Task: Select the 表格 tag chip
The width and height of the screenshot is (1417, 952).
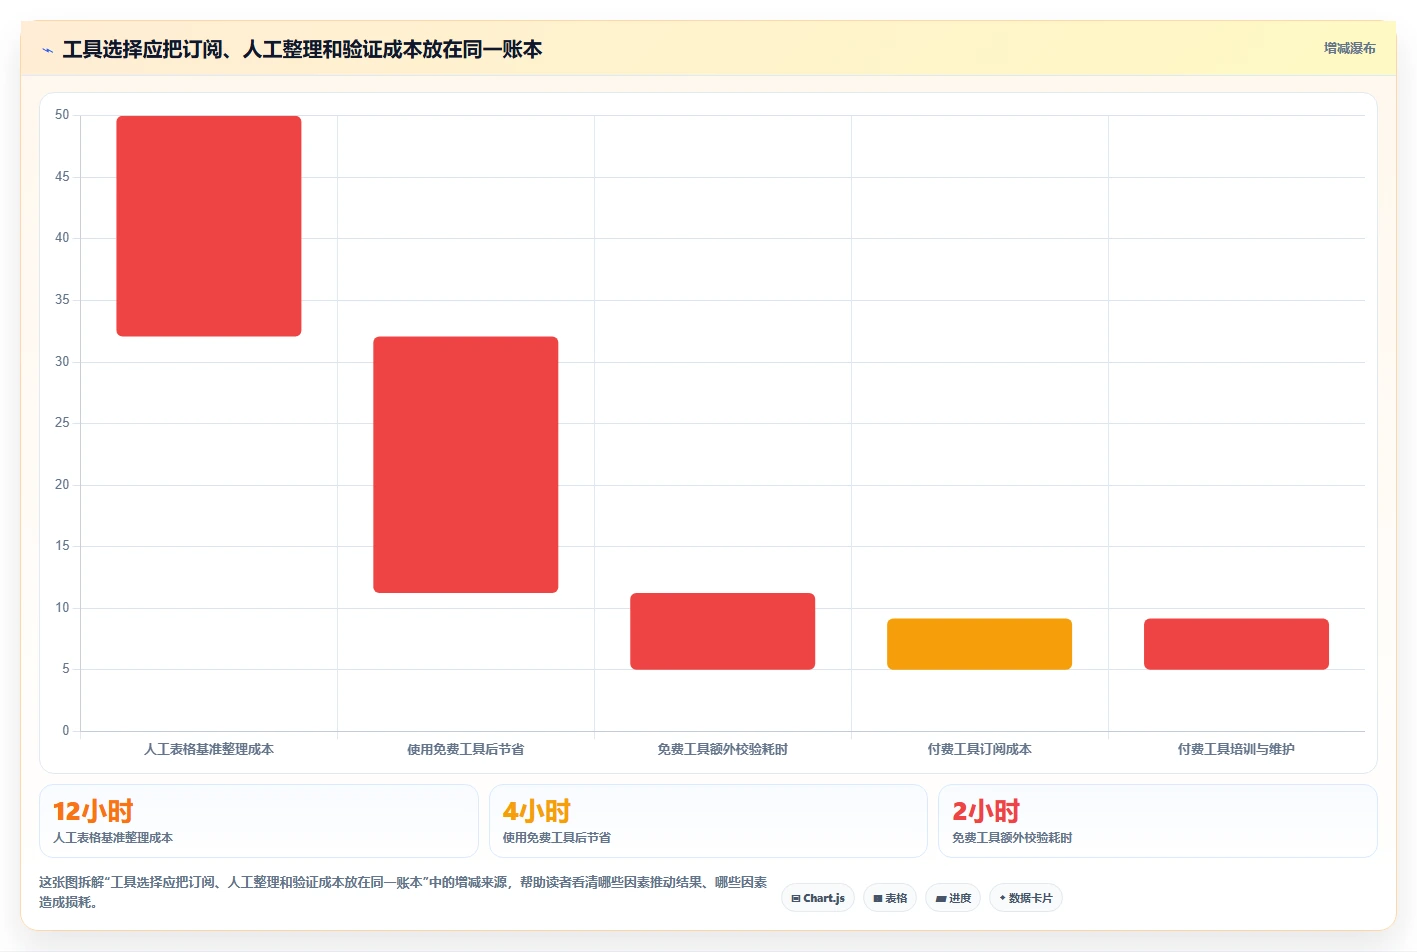Action: (x=890, y=898)
